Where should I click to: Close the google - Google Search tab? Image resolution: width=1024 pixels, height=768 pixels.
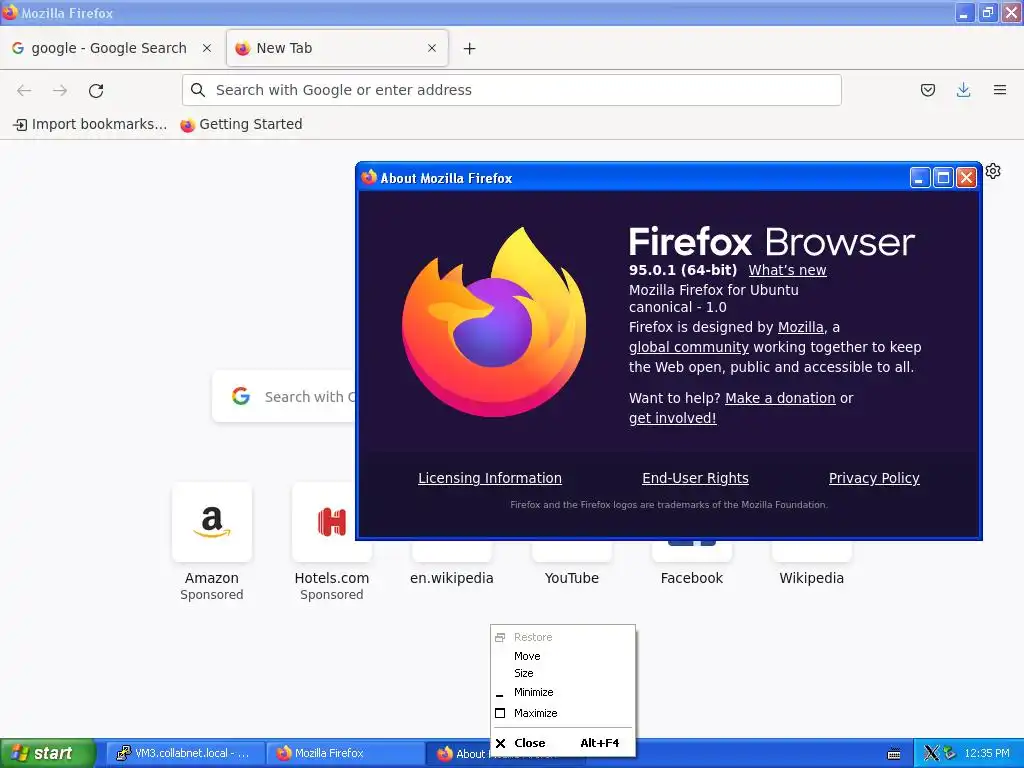tap(206, 48)
